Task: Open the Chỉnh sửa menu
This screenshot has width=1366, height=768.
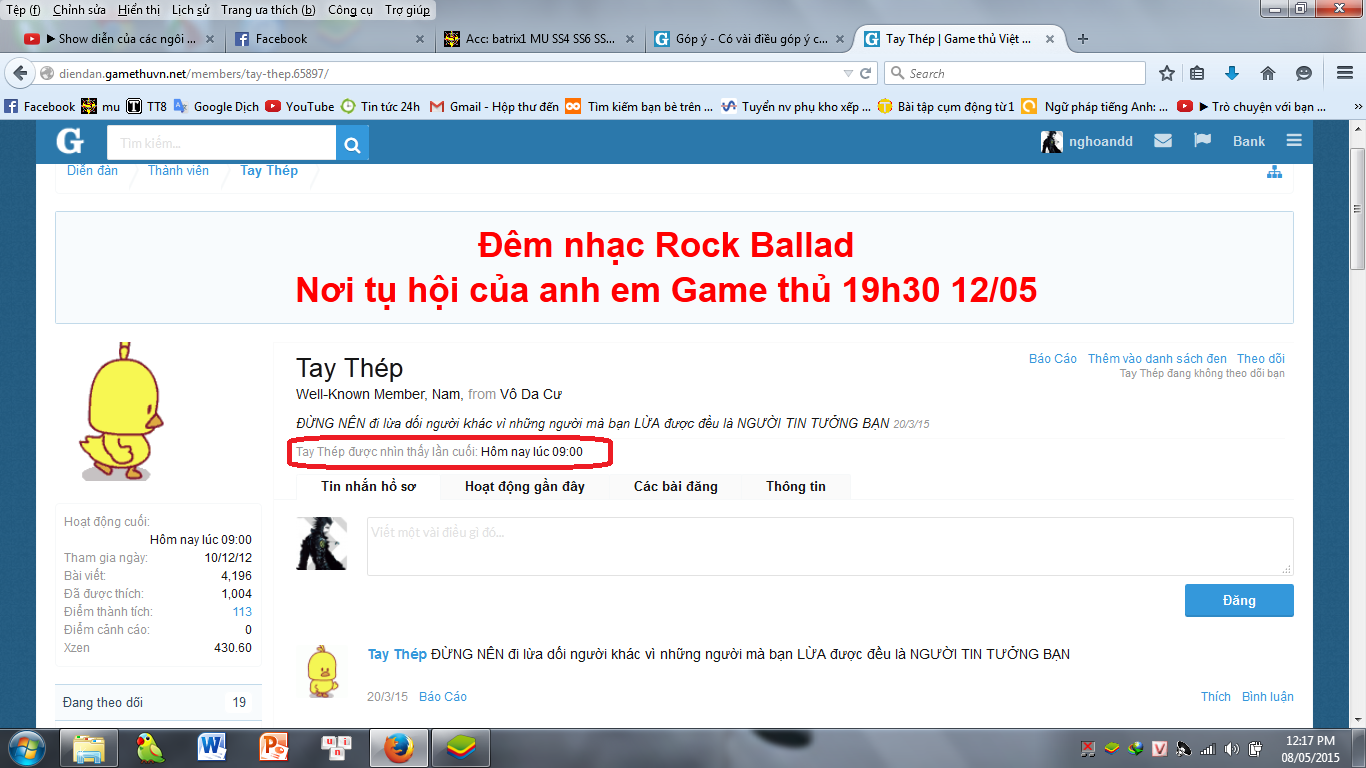Action: coord(80,10)
